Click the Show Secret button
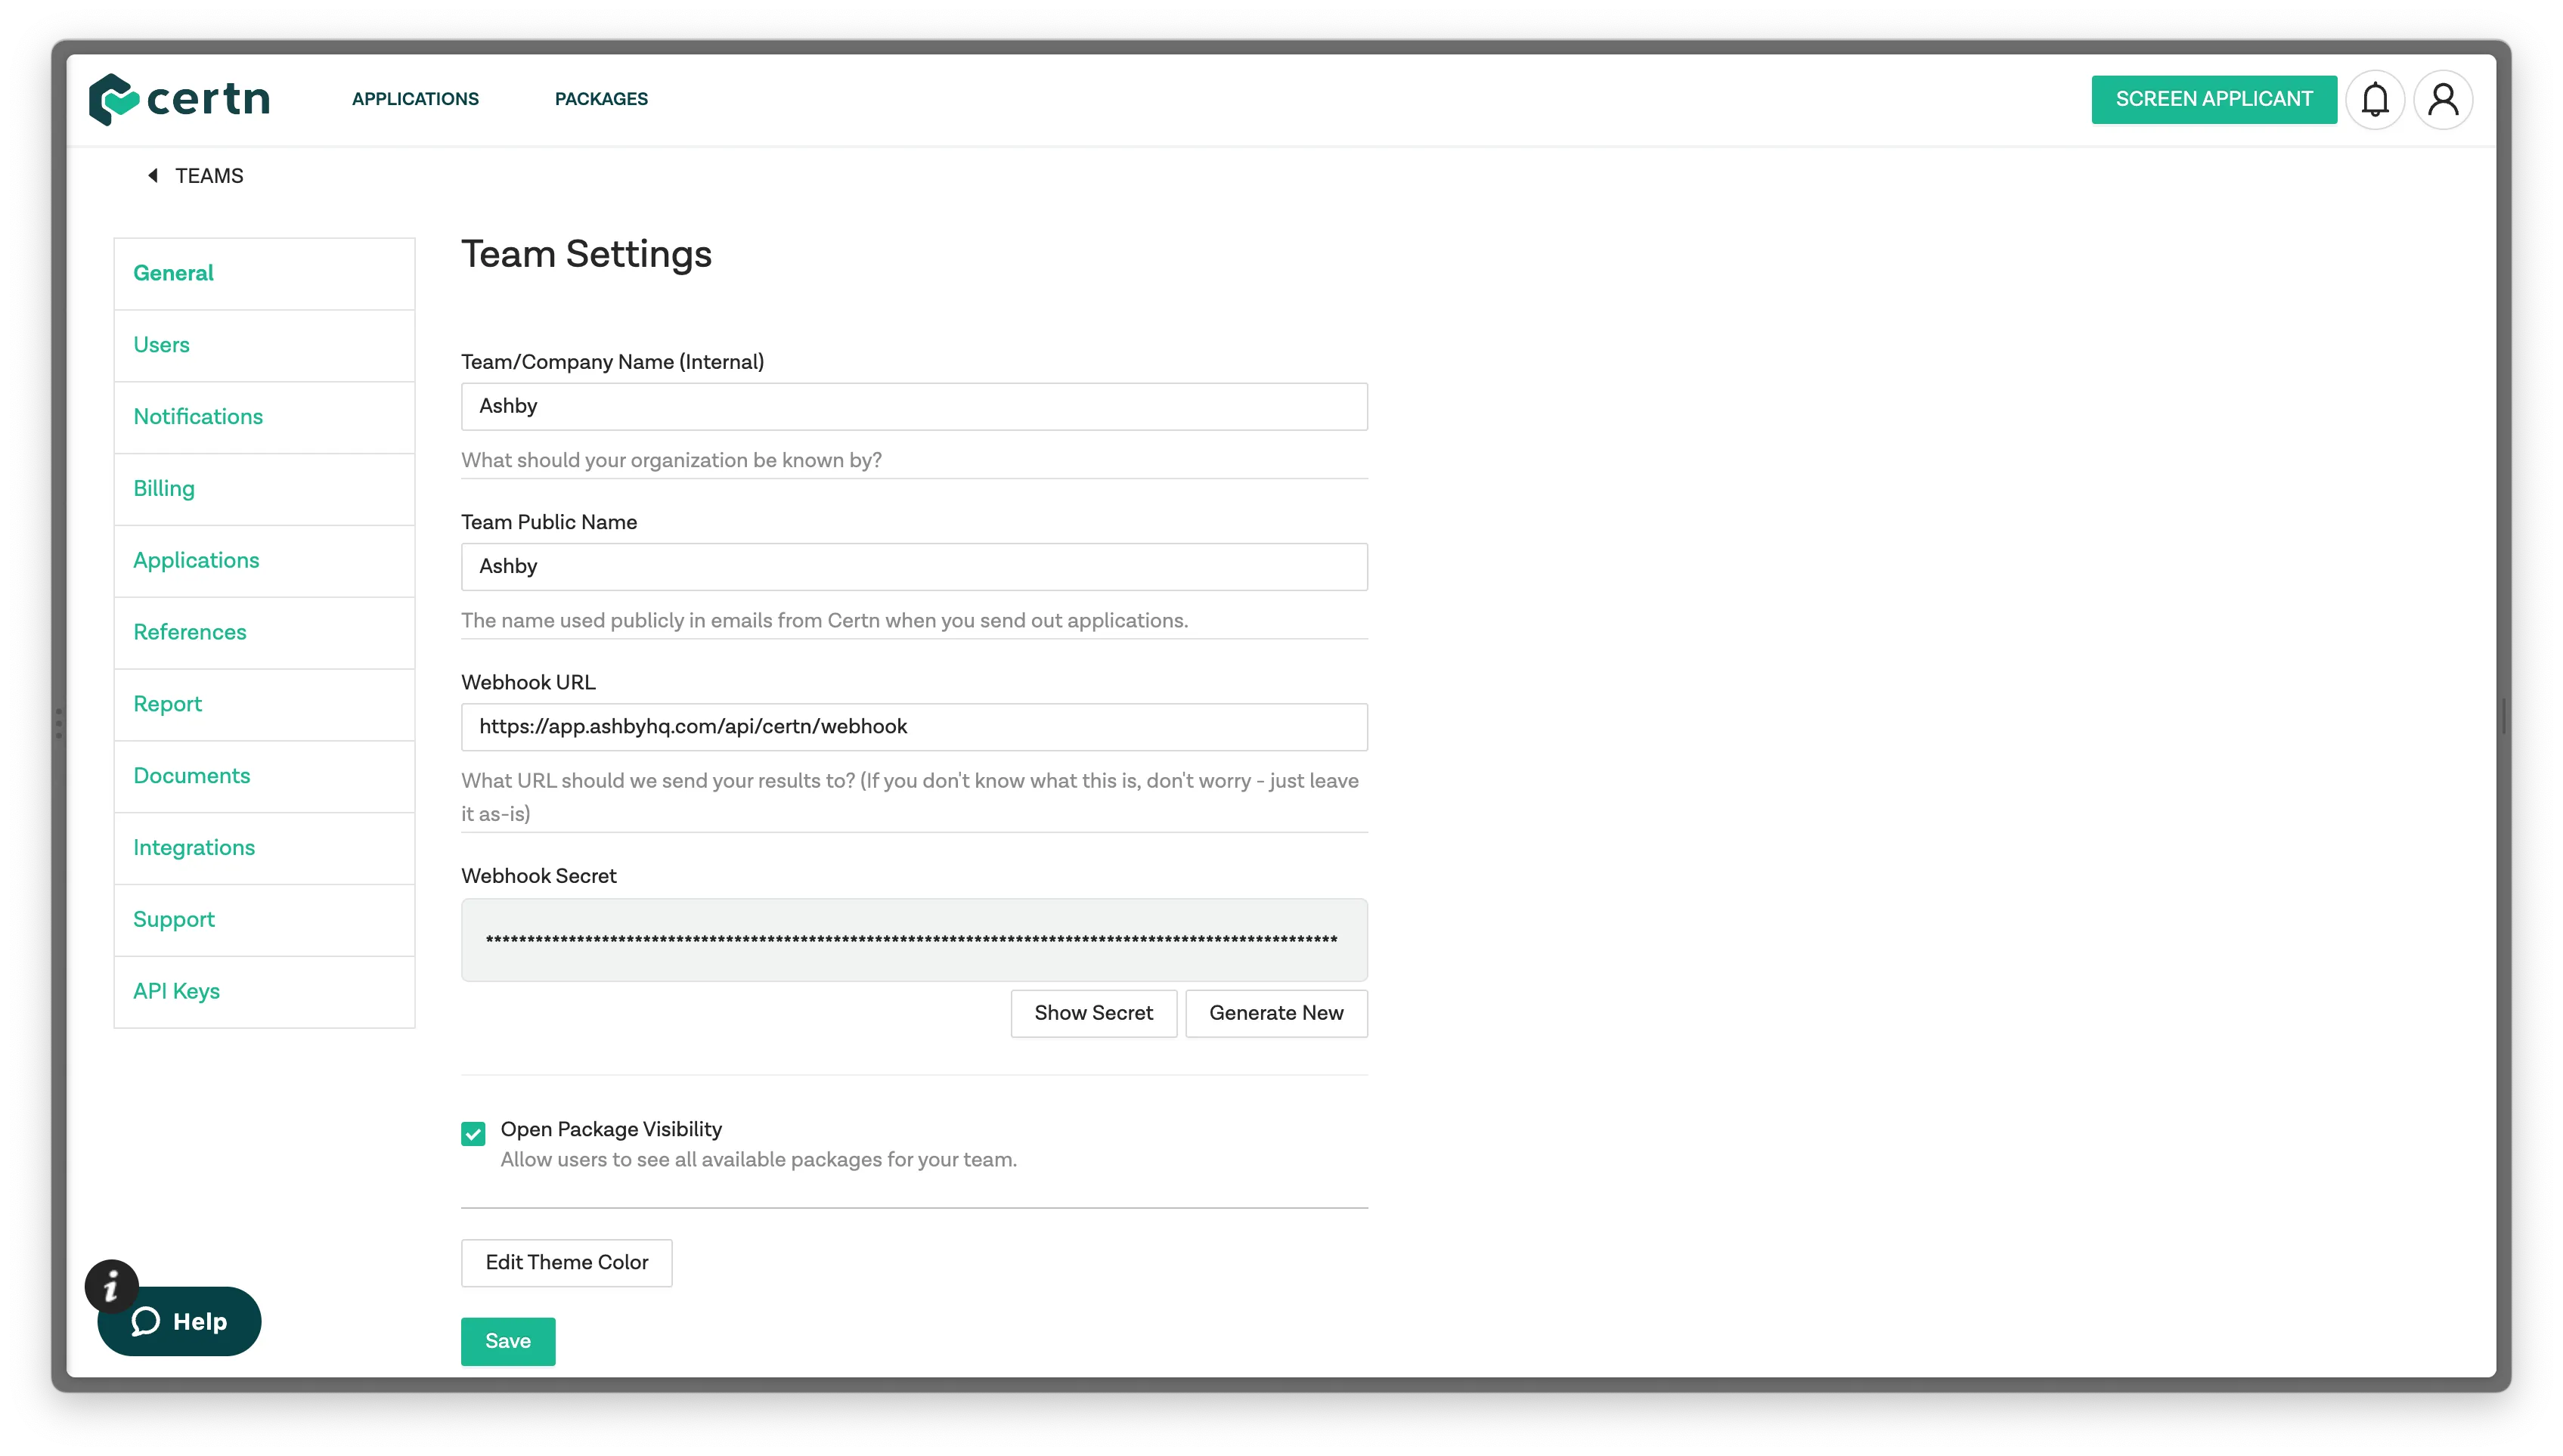This screenshot has width=2563, height=1456. pyautogui.click(x=1093, y=1013)
